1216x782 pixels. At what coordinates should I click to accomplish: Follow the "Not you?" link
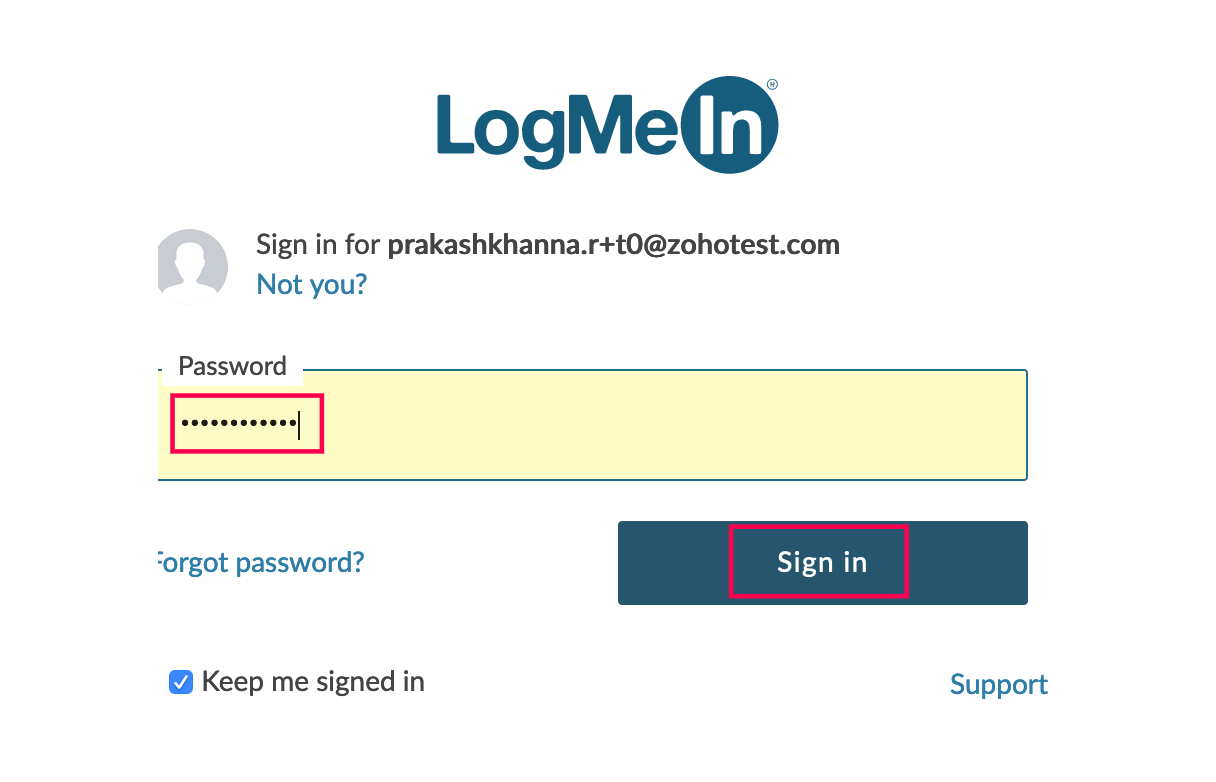(x=312, y=284)
